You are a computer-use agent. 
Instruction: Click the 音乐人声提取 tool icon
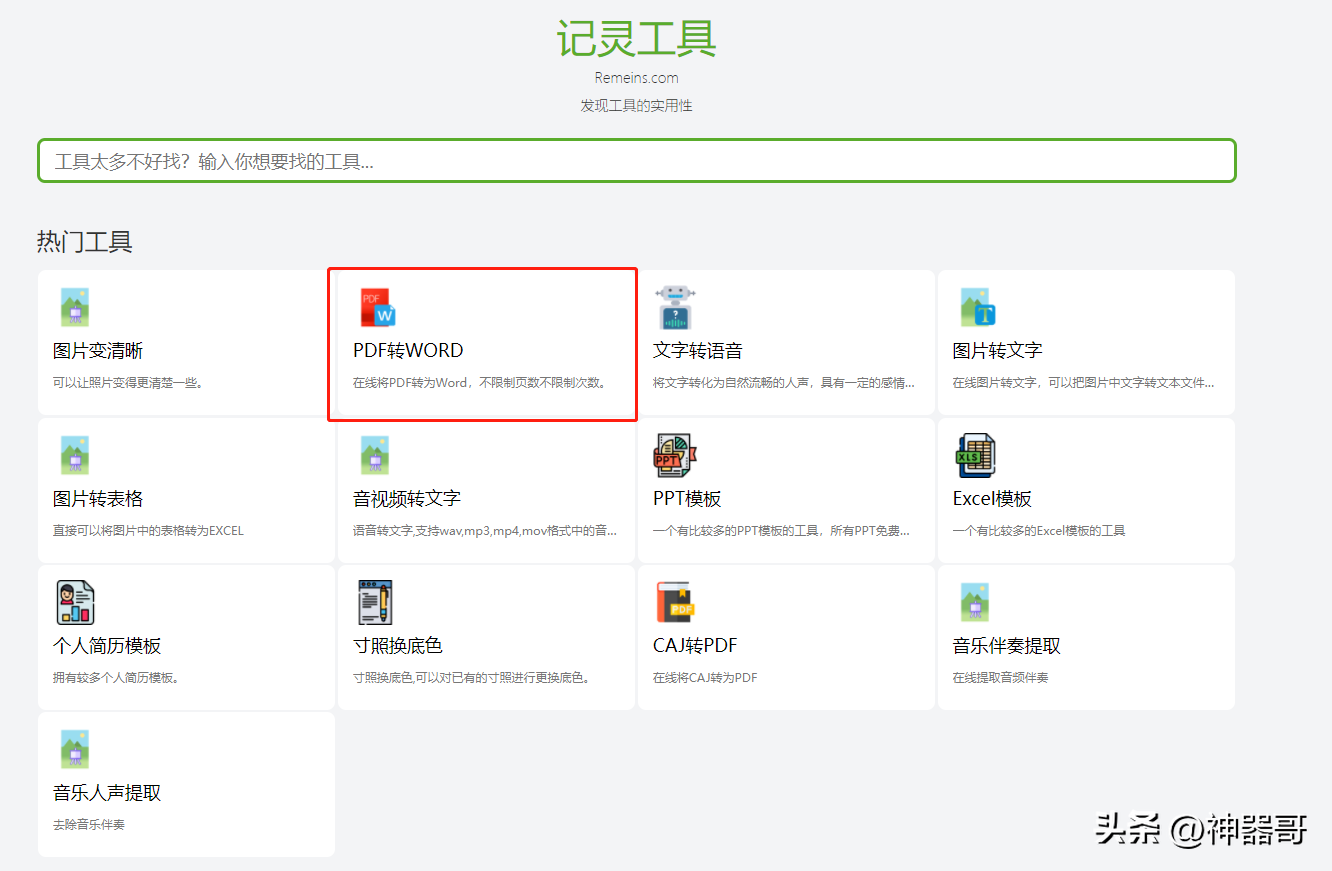coord(74,748)
